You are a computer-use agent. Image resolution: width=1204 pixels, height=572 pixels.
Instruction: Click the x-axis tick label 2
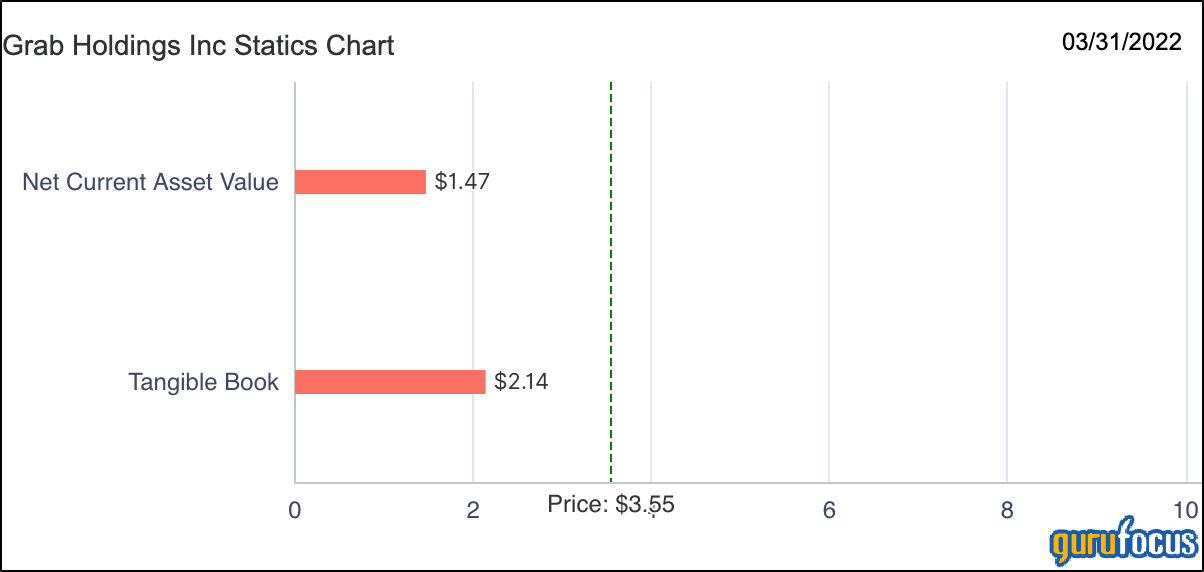click(473, 510)
